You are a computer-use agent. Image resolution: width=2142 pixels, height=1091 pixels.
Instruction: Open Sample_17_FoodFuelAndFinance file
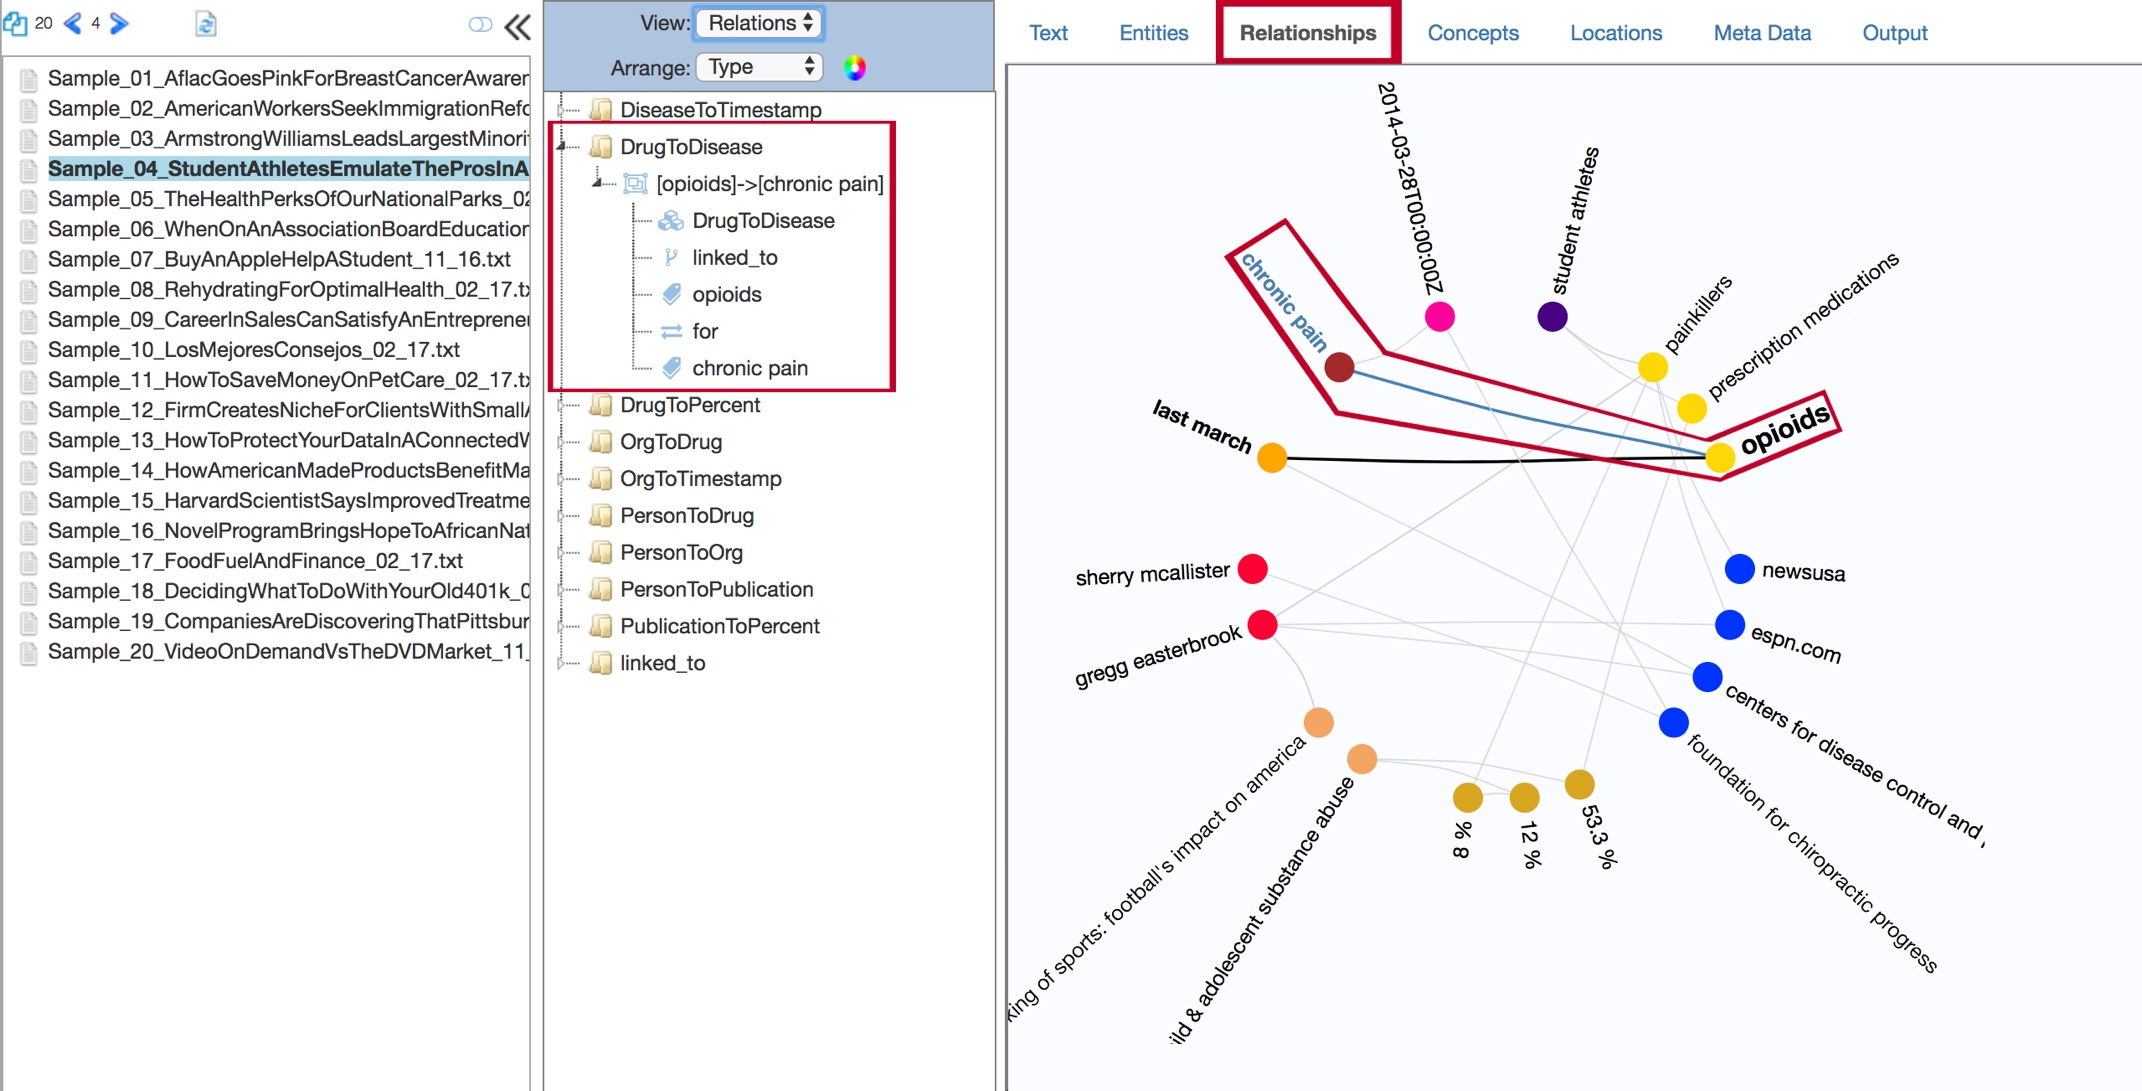coord(255,561)
